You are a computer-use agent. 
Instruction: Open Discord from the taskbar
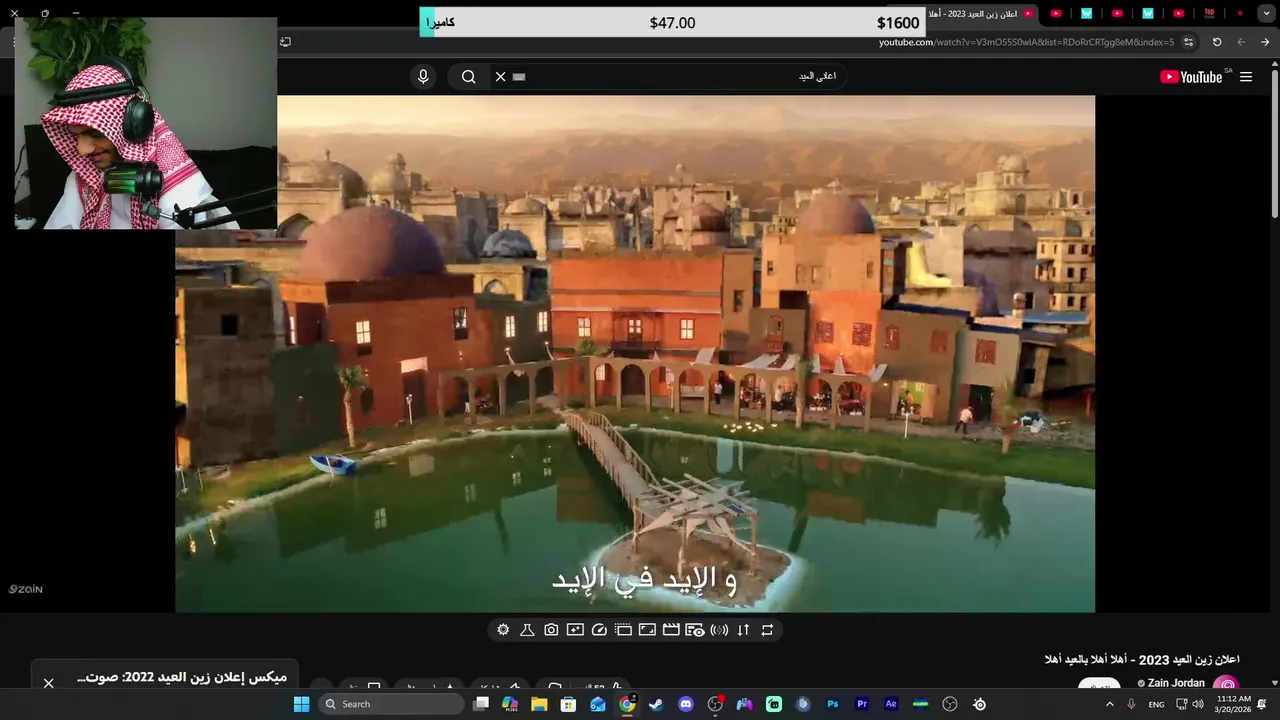[686, 704]
